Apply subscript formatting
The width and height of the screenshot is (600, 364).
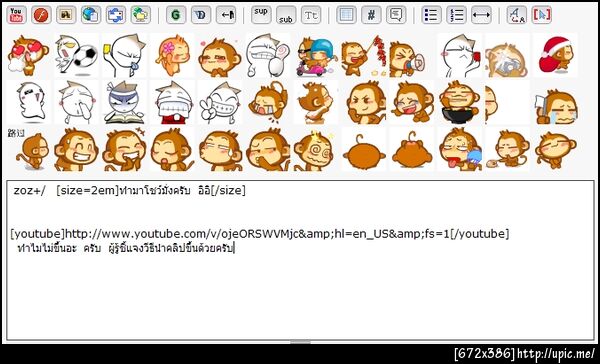[286, 15]
